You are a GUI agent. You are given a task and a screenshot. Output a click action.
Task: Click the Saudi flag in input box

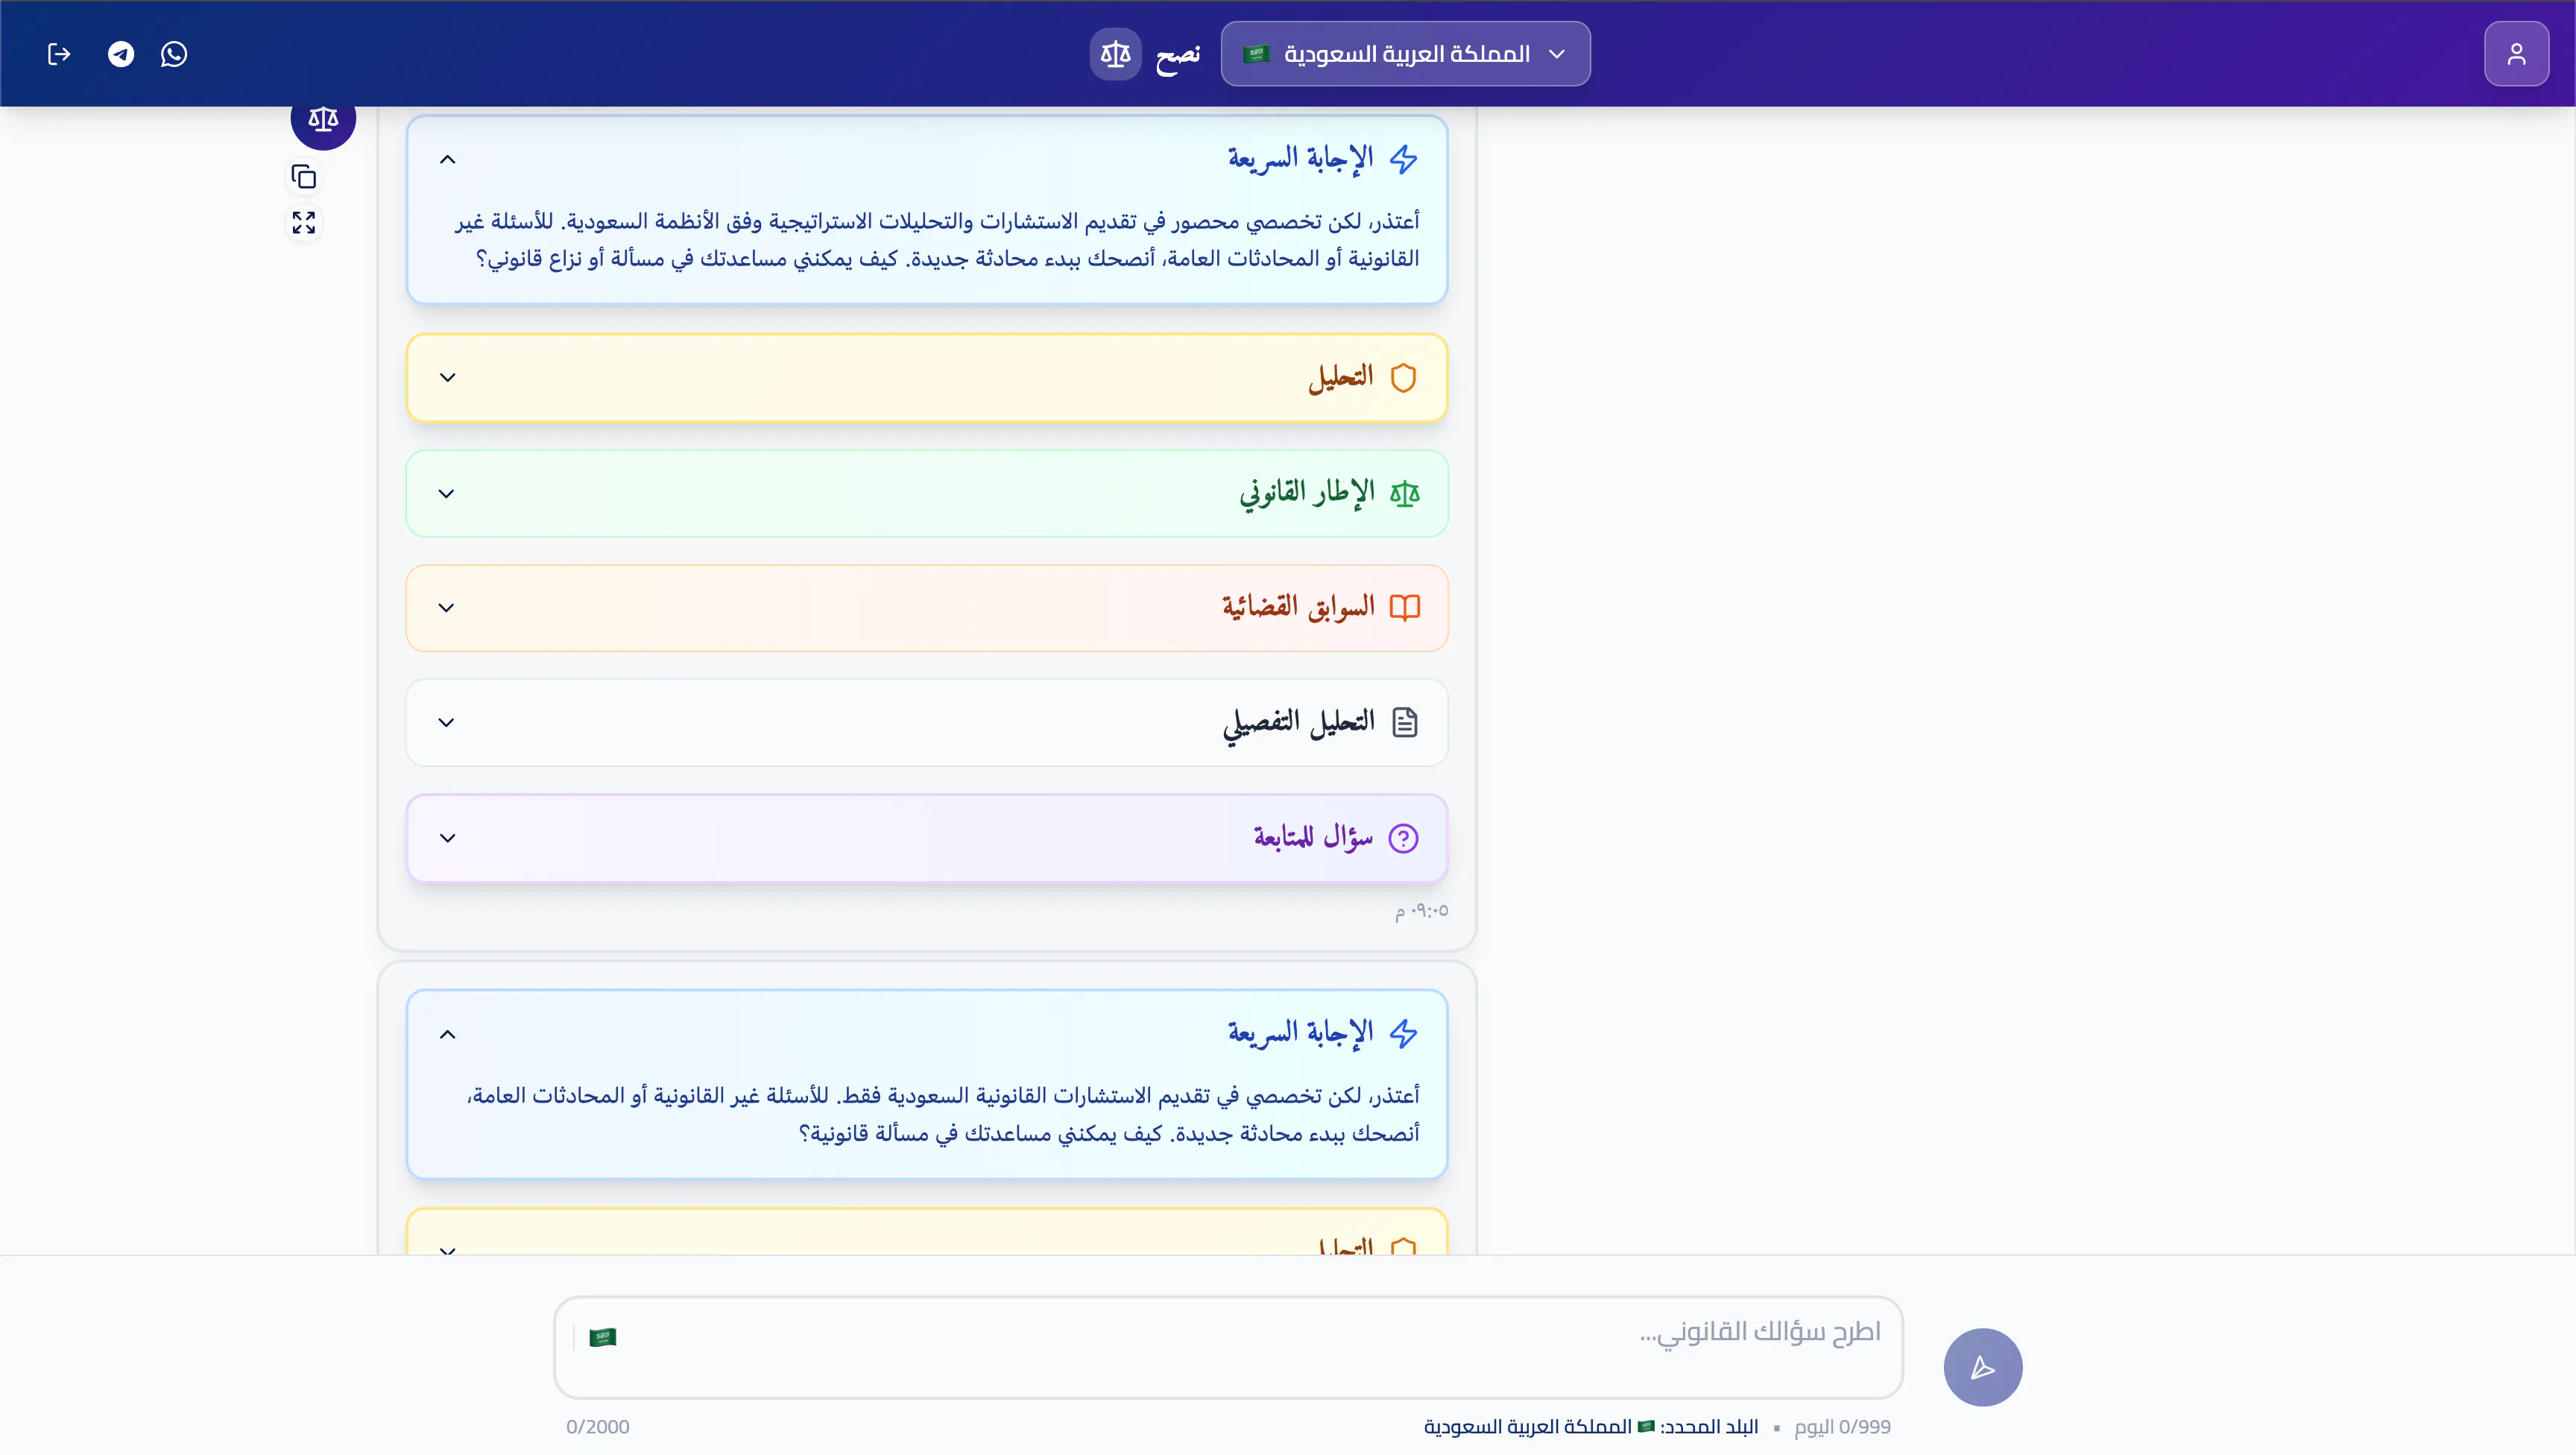click(603, 1337)
